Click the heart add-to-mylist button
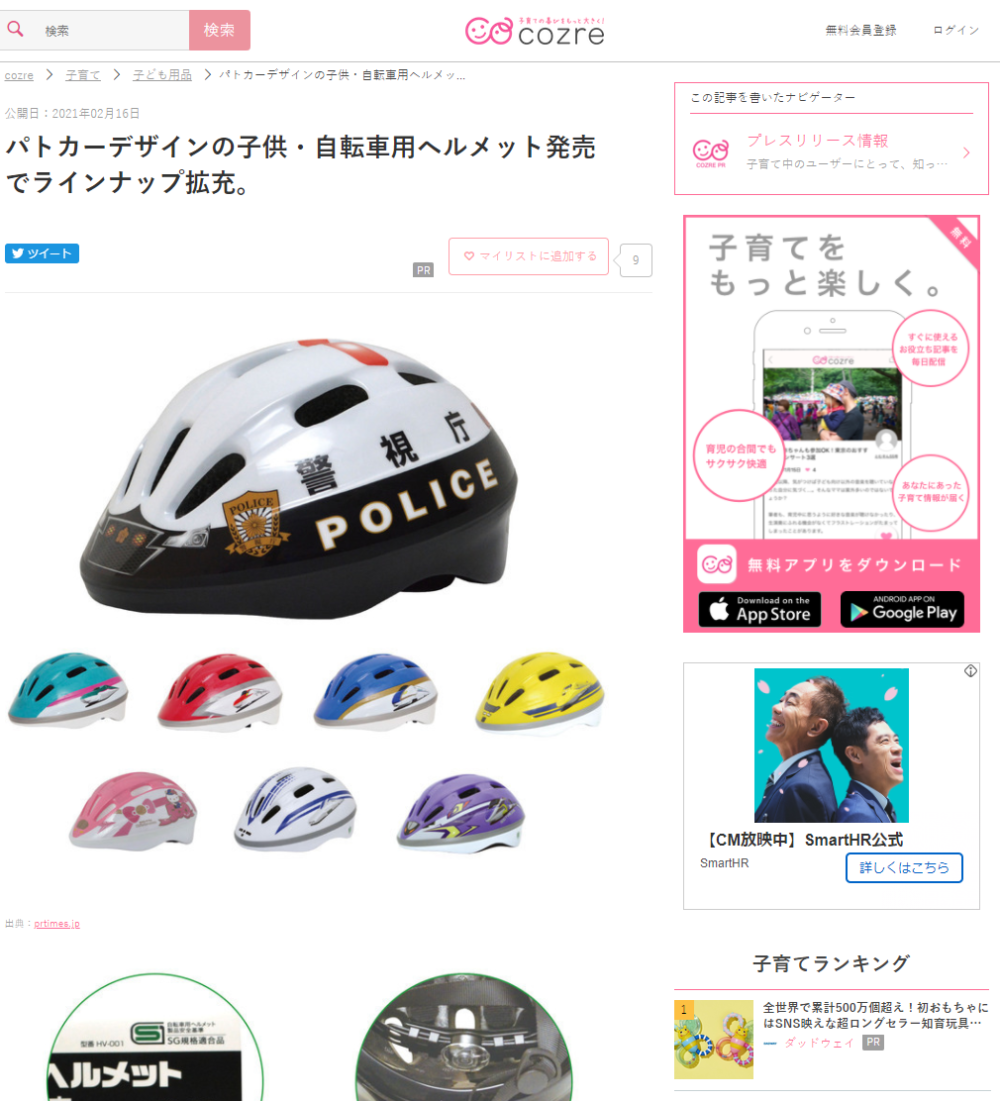The image size is (1000, 1101). click(529, 256)
